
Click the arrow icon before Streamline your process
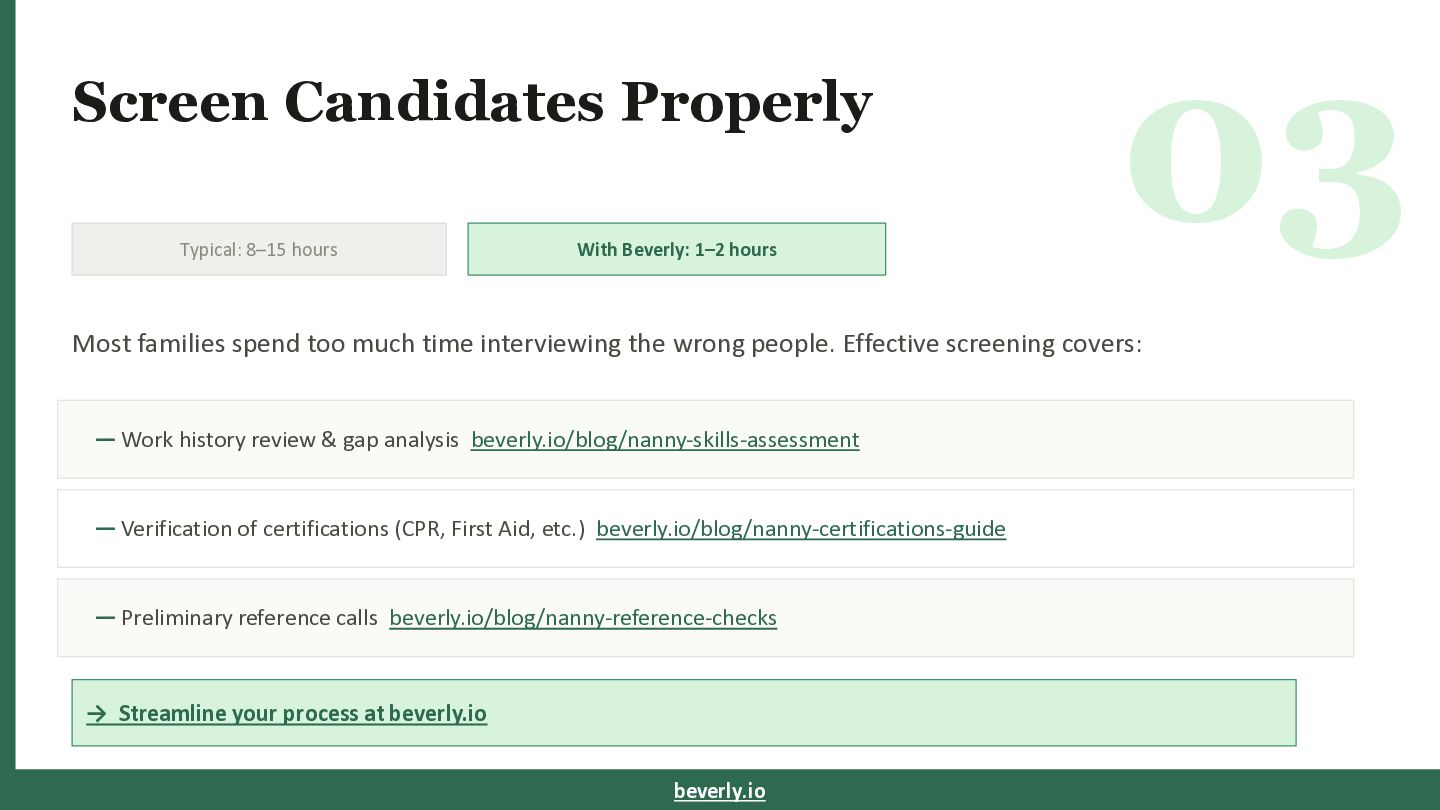[96, 713]
